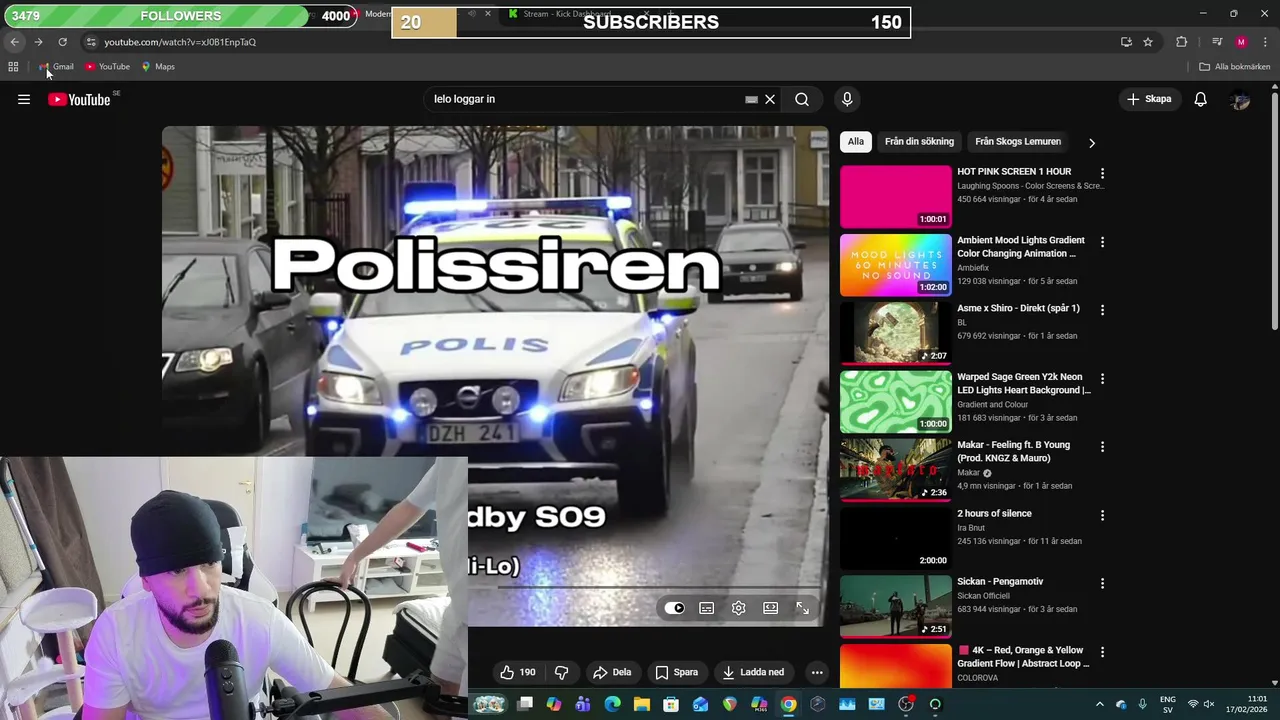Open Microsoft Edge from taskbar
This screenshot has height=720, width=1280.
(x=613, y=704)
